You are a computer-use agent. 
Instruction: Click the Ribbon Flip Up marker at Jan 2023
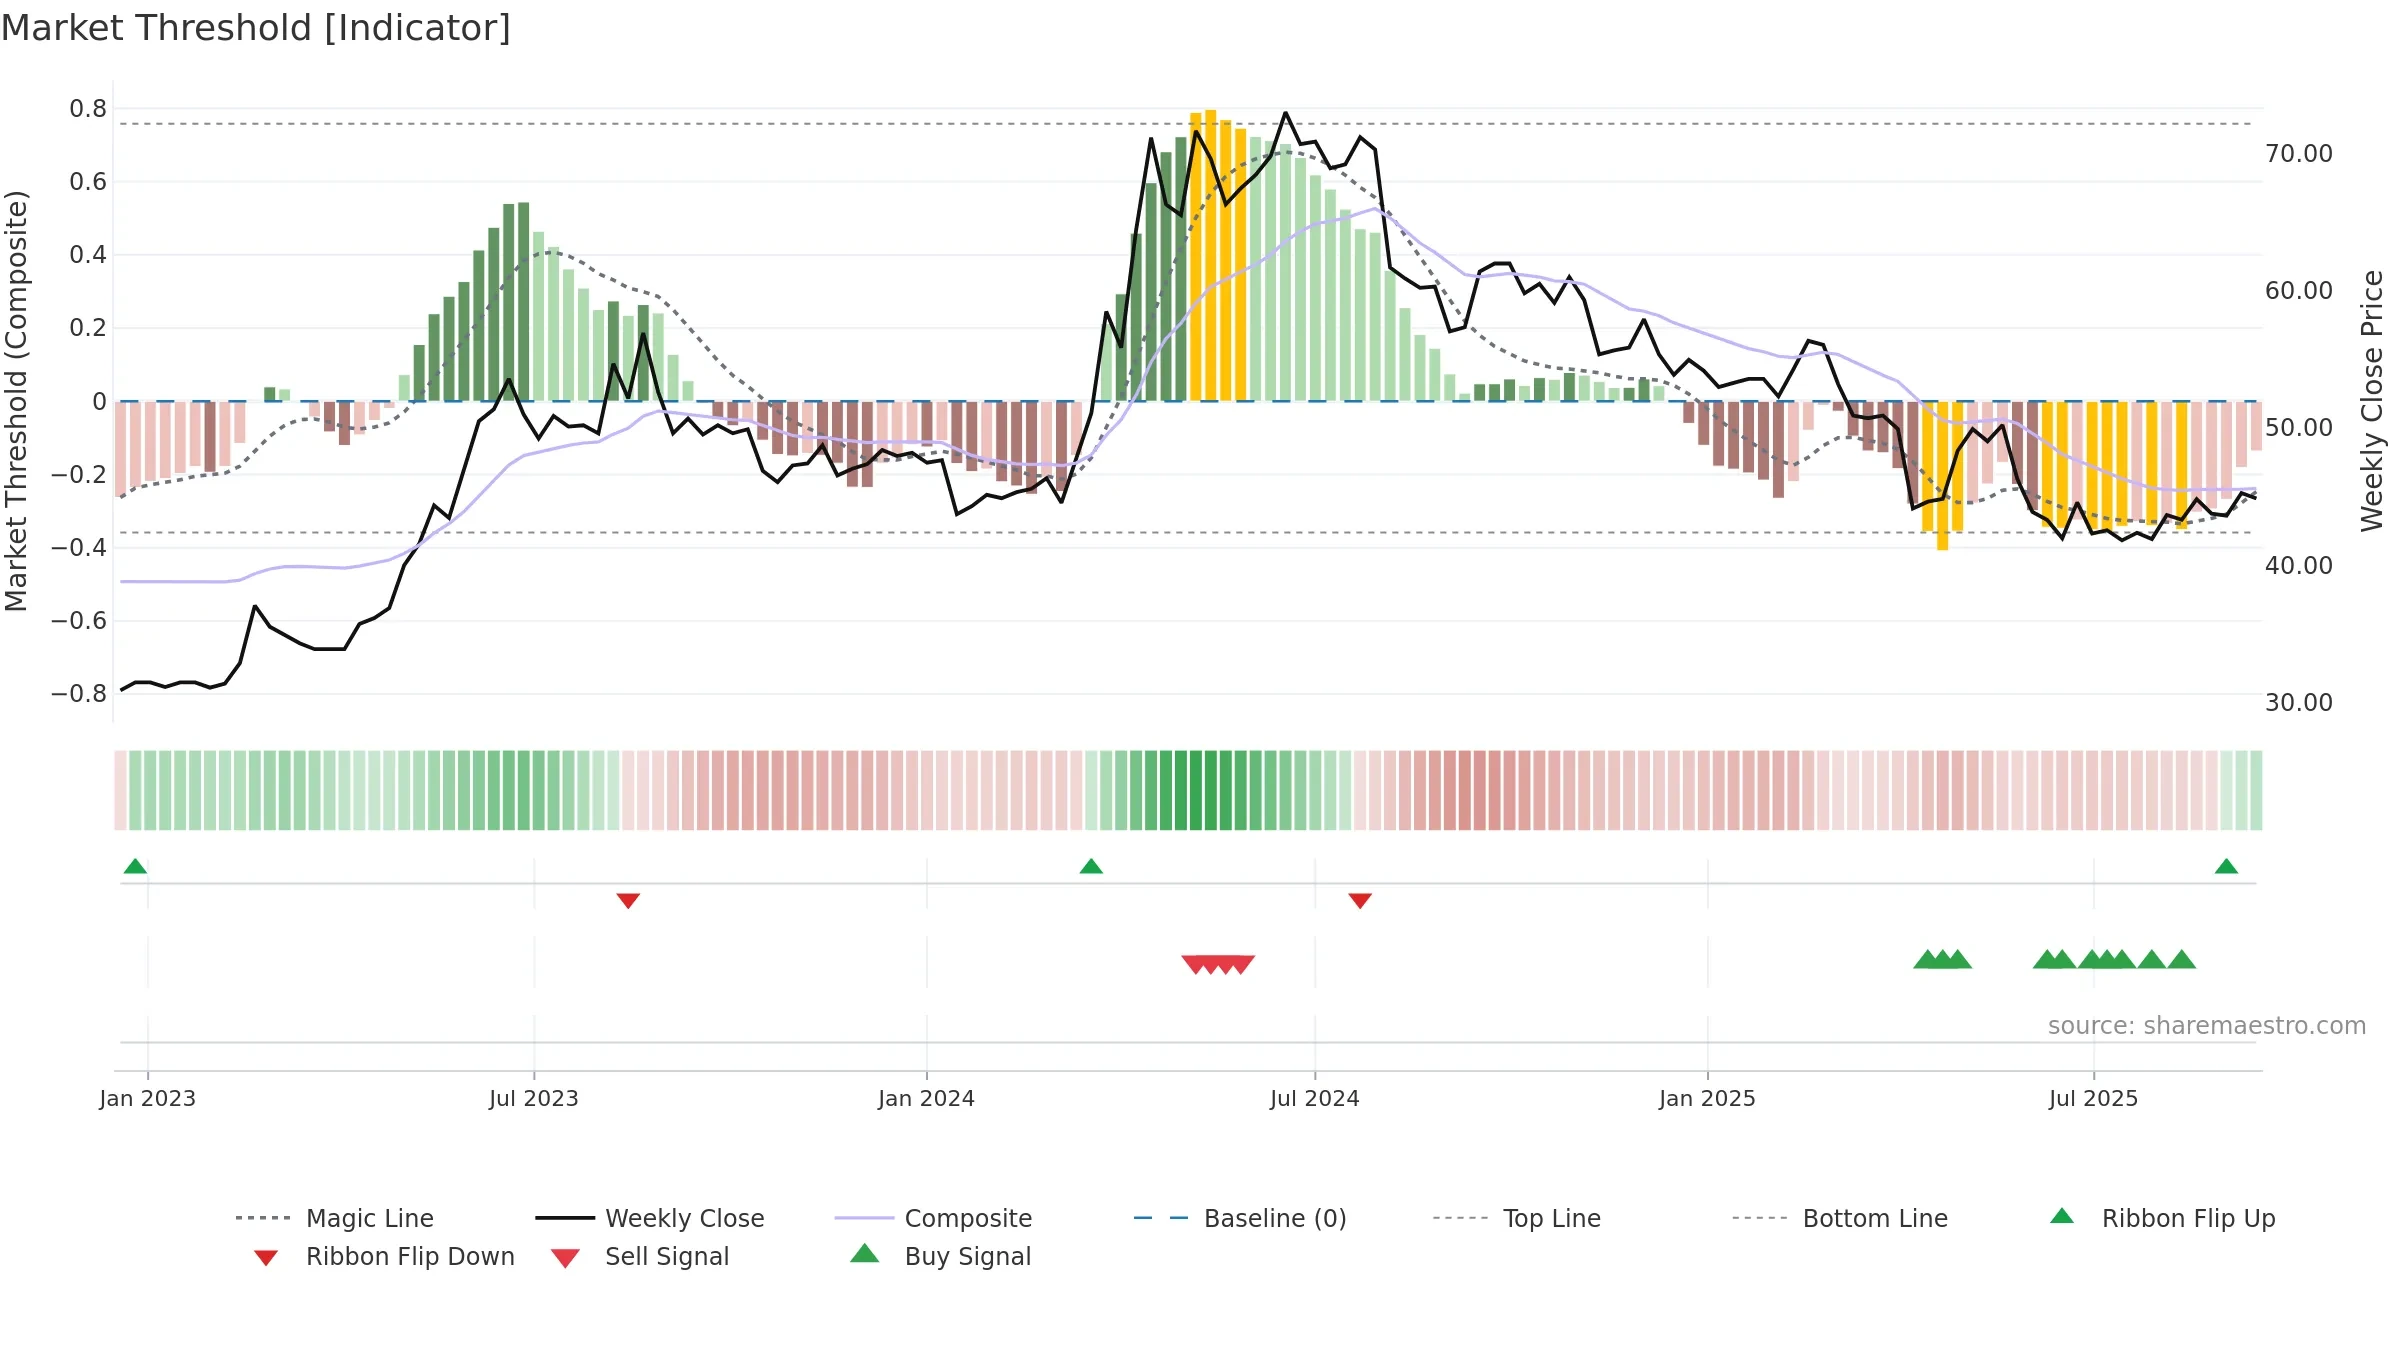[136, 866]
